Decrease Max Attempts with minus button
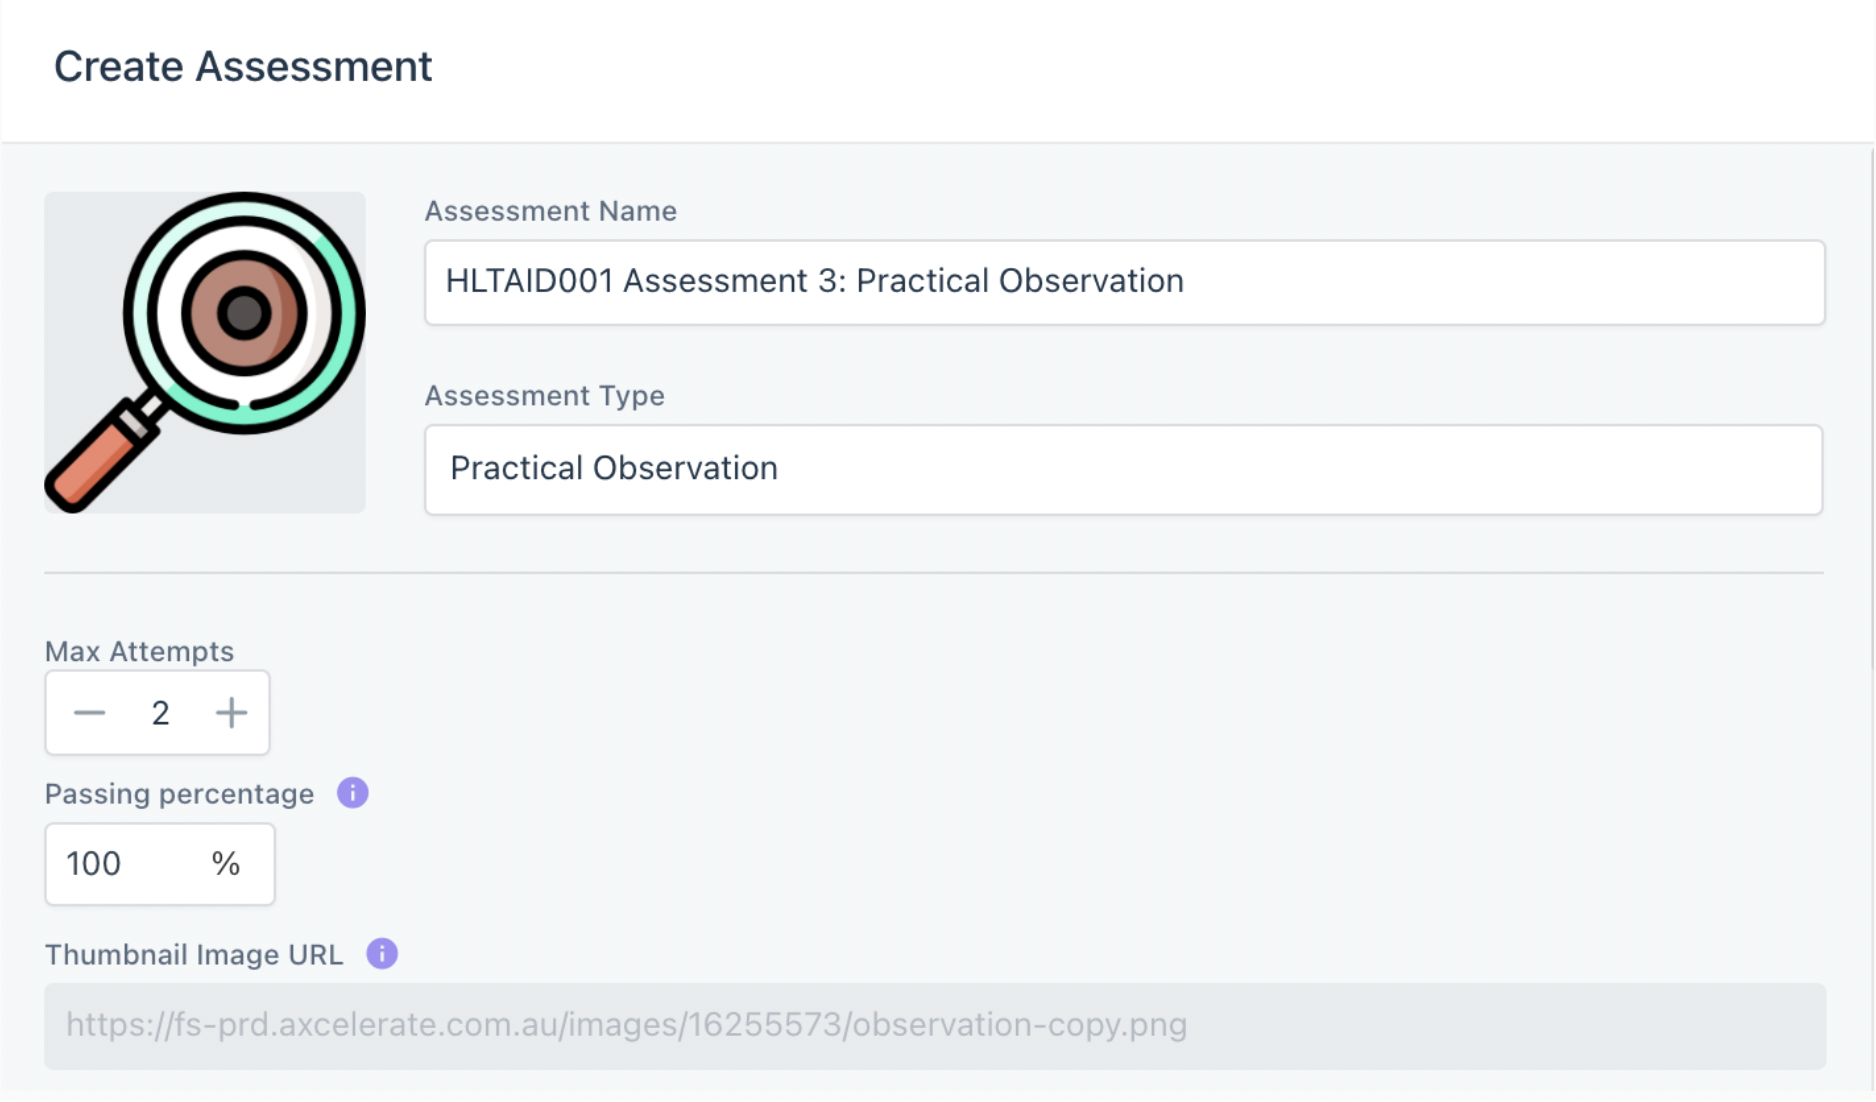1876x1102 pixels. 90,713
